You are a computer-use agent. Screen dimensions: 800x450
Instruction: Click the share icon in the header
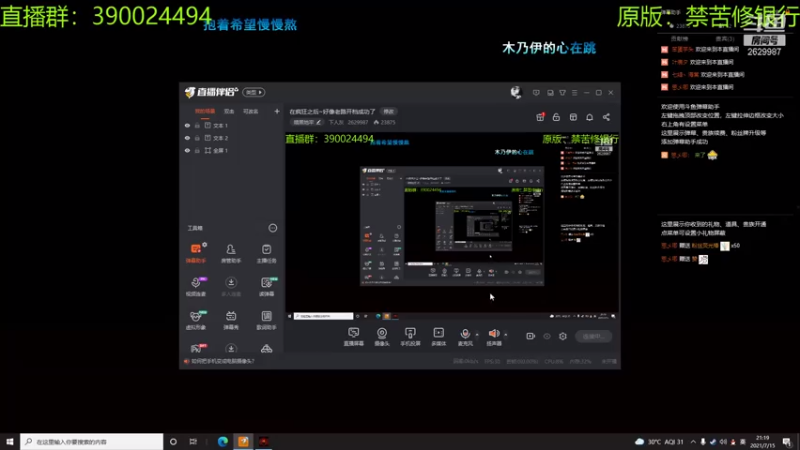coord(606,117)
